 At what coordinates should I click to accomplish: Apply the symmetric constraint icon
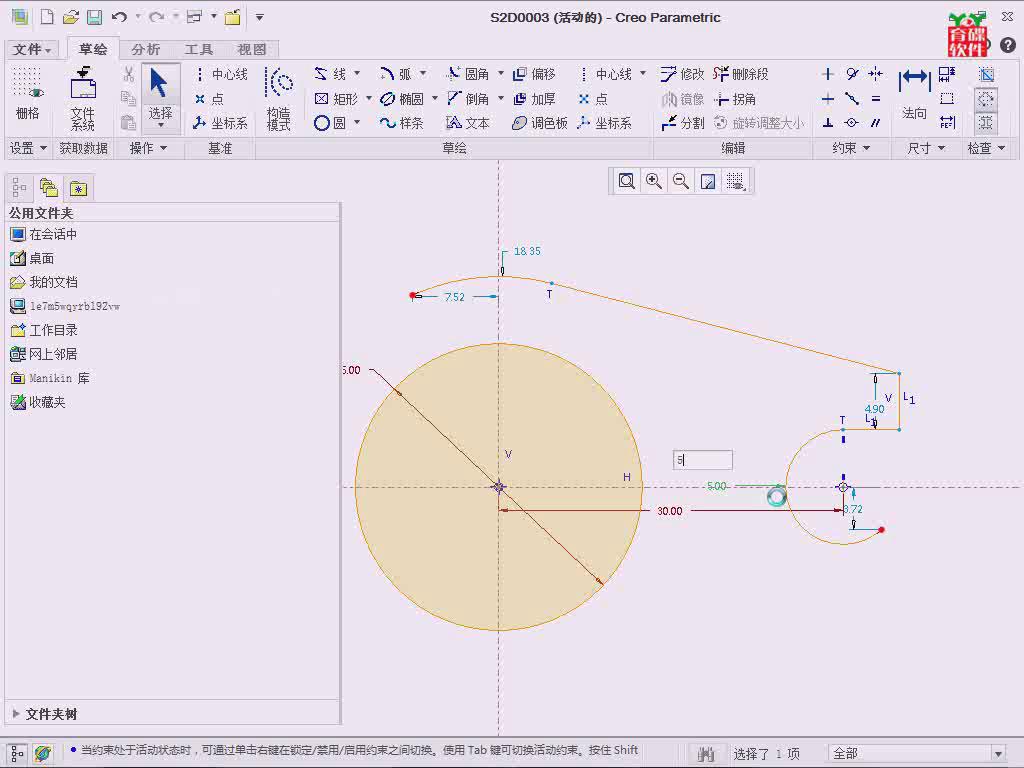(876, 74)
